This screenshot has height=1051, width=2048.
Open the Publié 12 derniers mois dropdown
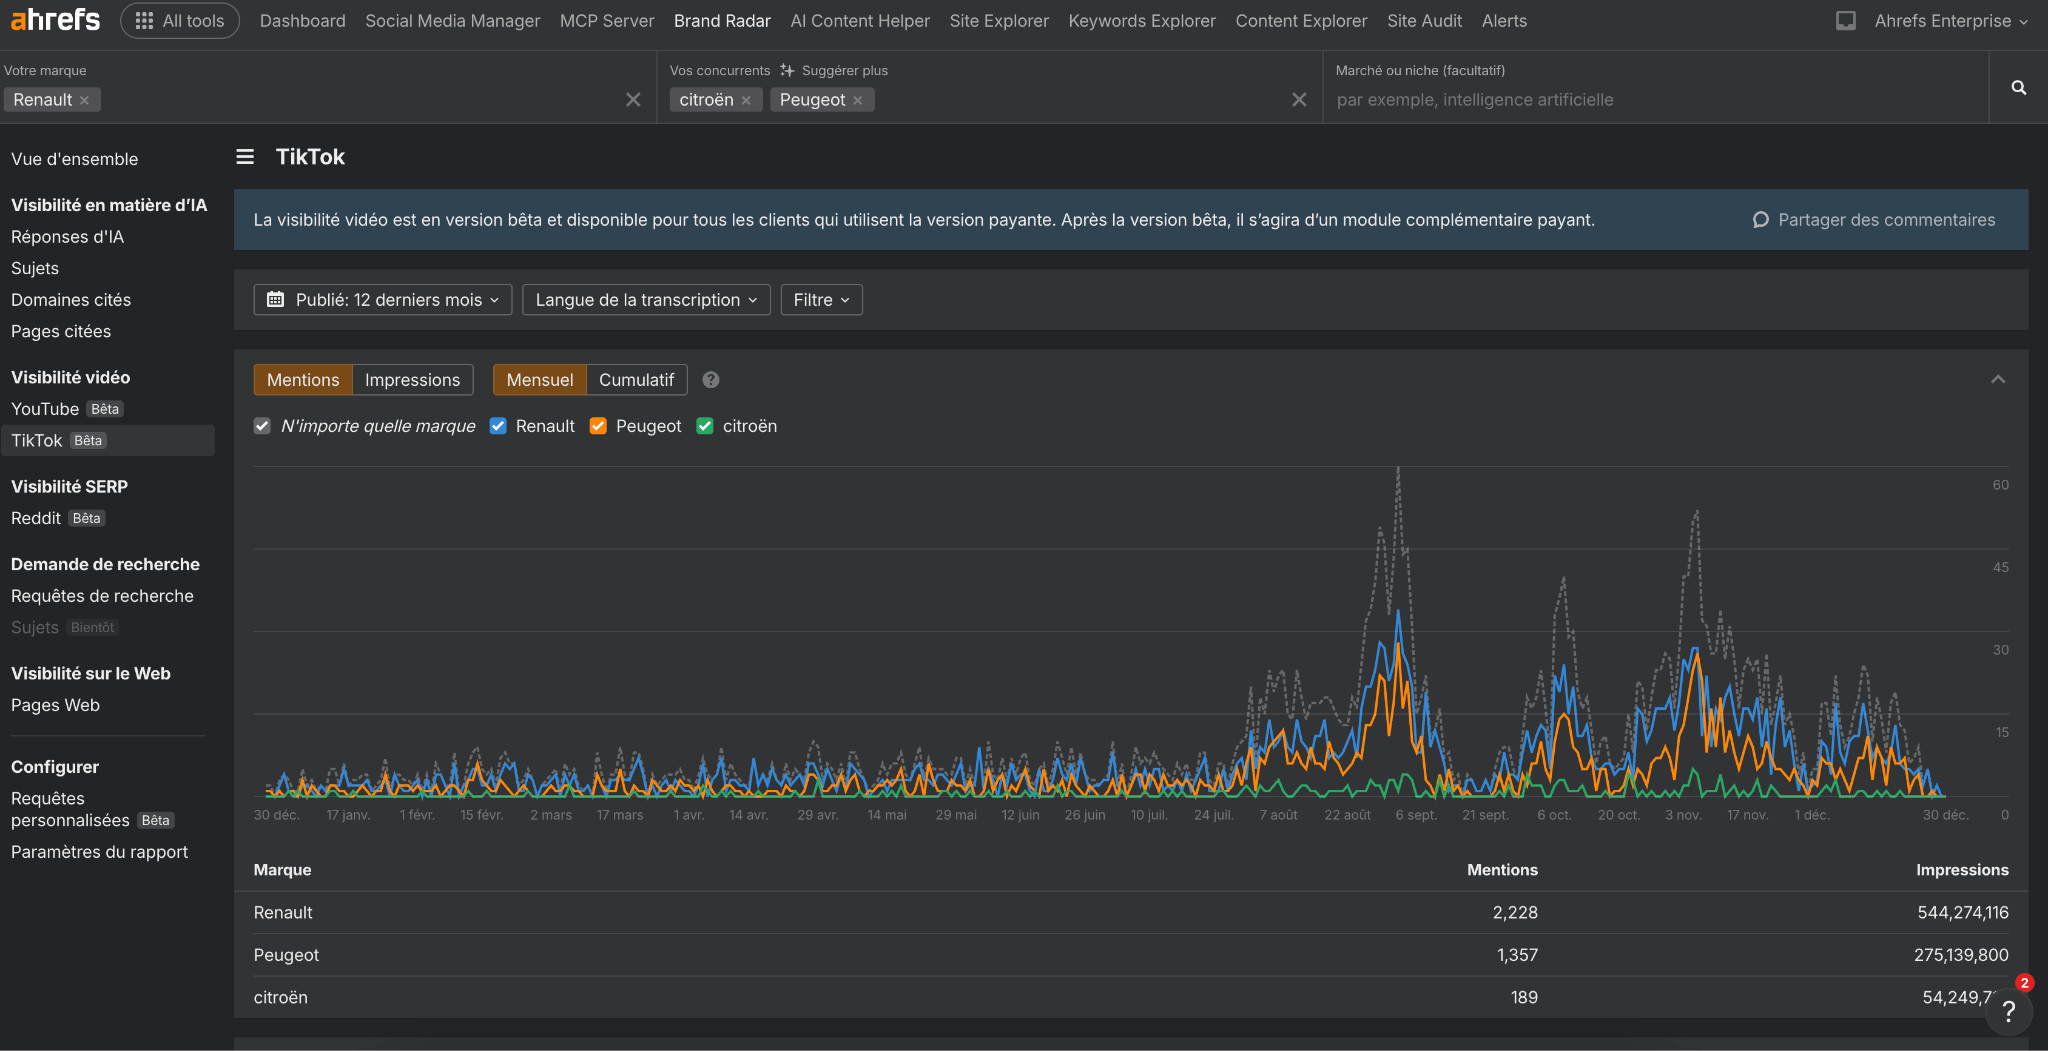(x=383, y=300)
